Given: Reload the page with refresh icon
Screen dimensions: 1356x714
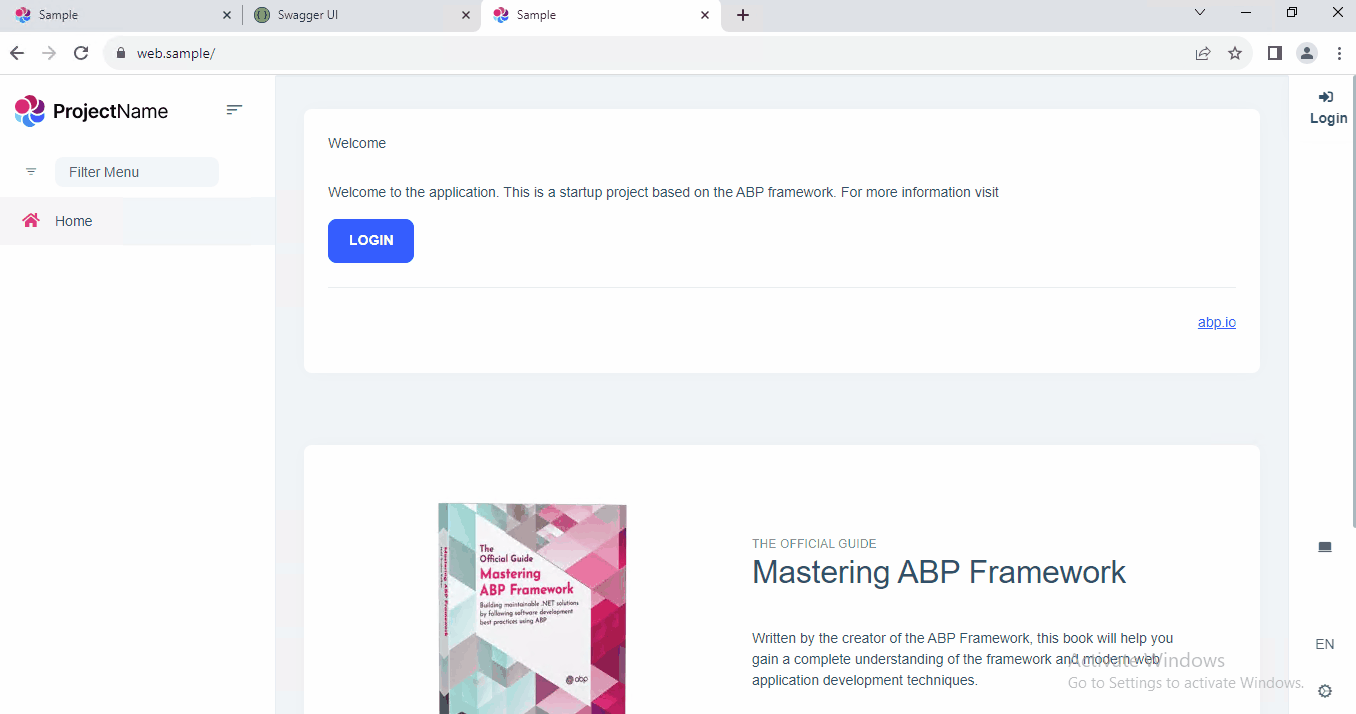Looking at the screenshot, I should coord(82,53).
